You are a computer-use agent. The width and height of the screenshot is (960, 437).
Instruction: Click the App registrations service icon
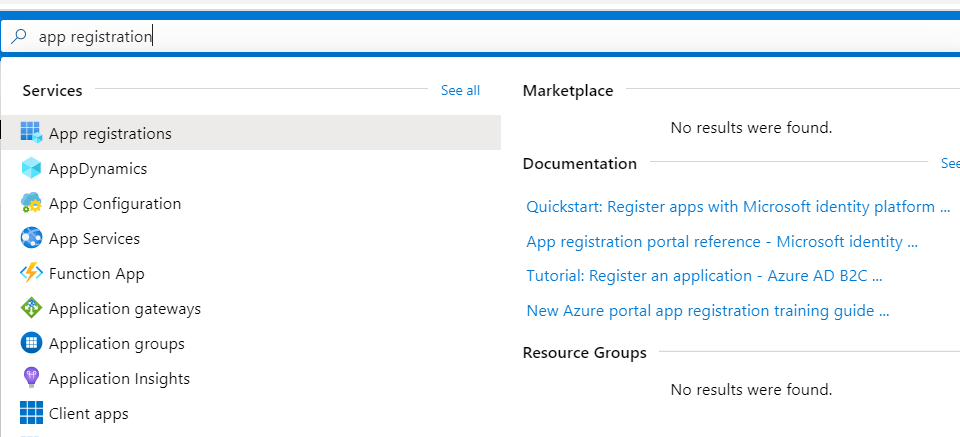click(x=31, y=133)
